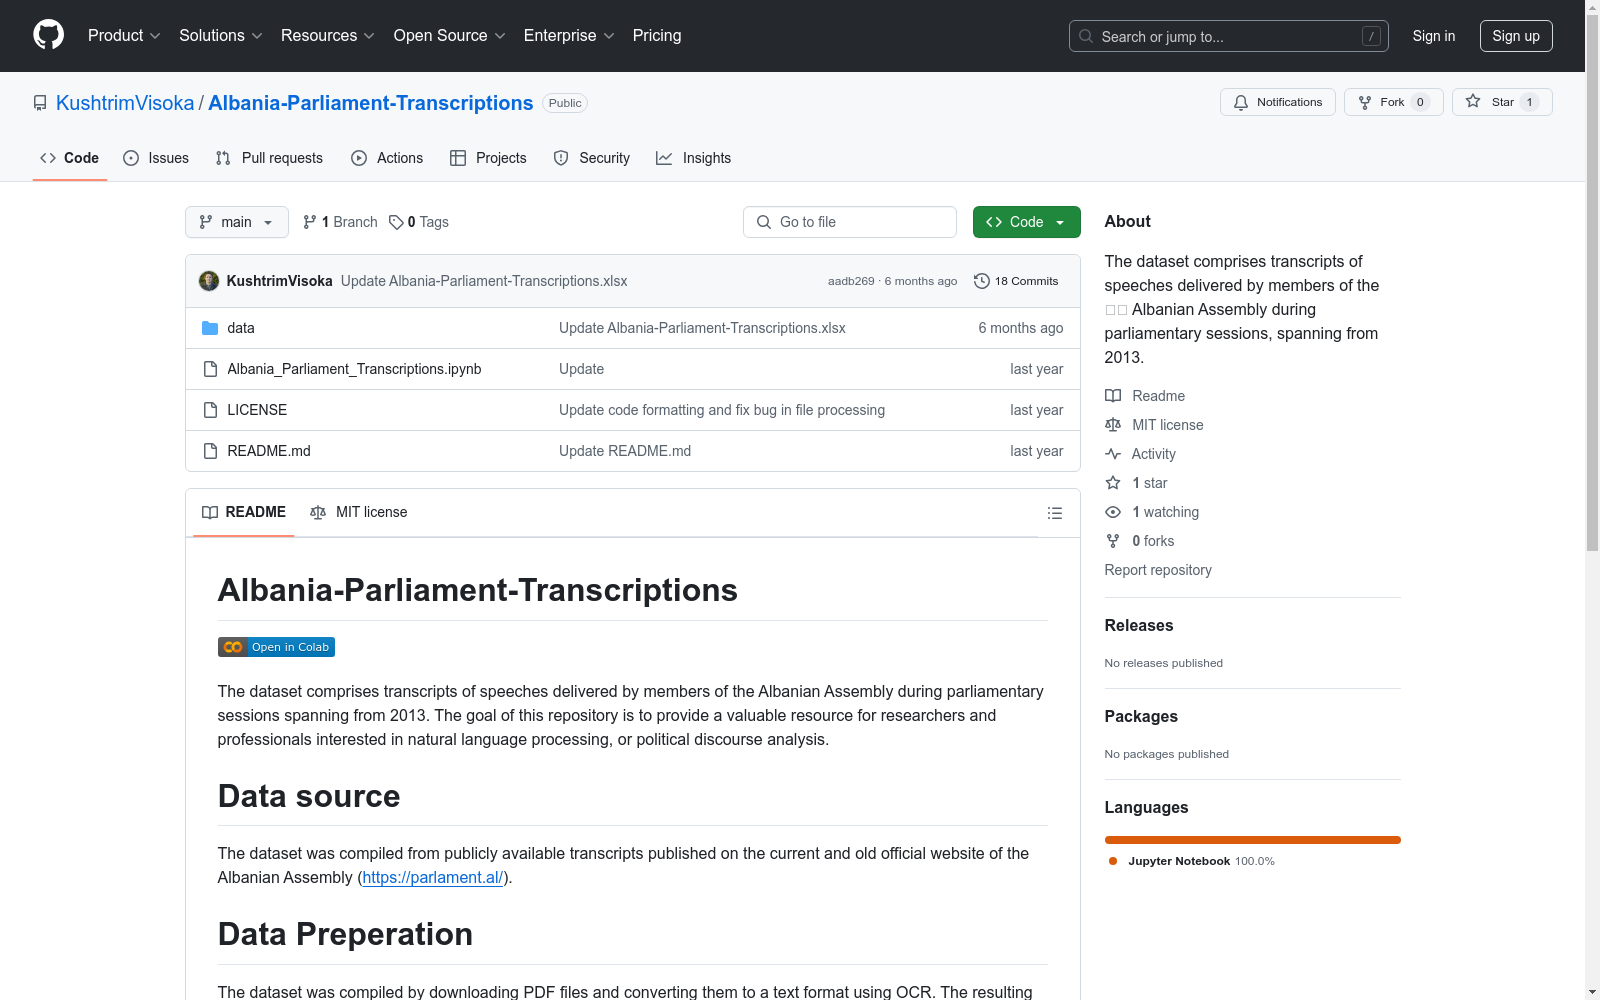
Task: Expand the Resources menu
Action: click(328, 36)
